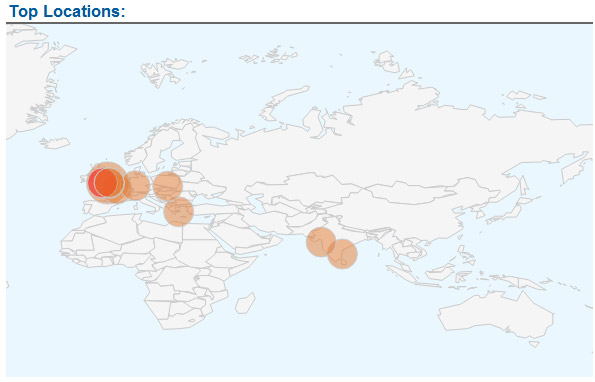This screenshot has width=595, height=382.
Task: Select Iceland on the map
Action: pyautogui.click(x=55, y=143)
